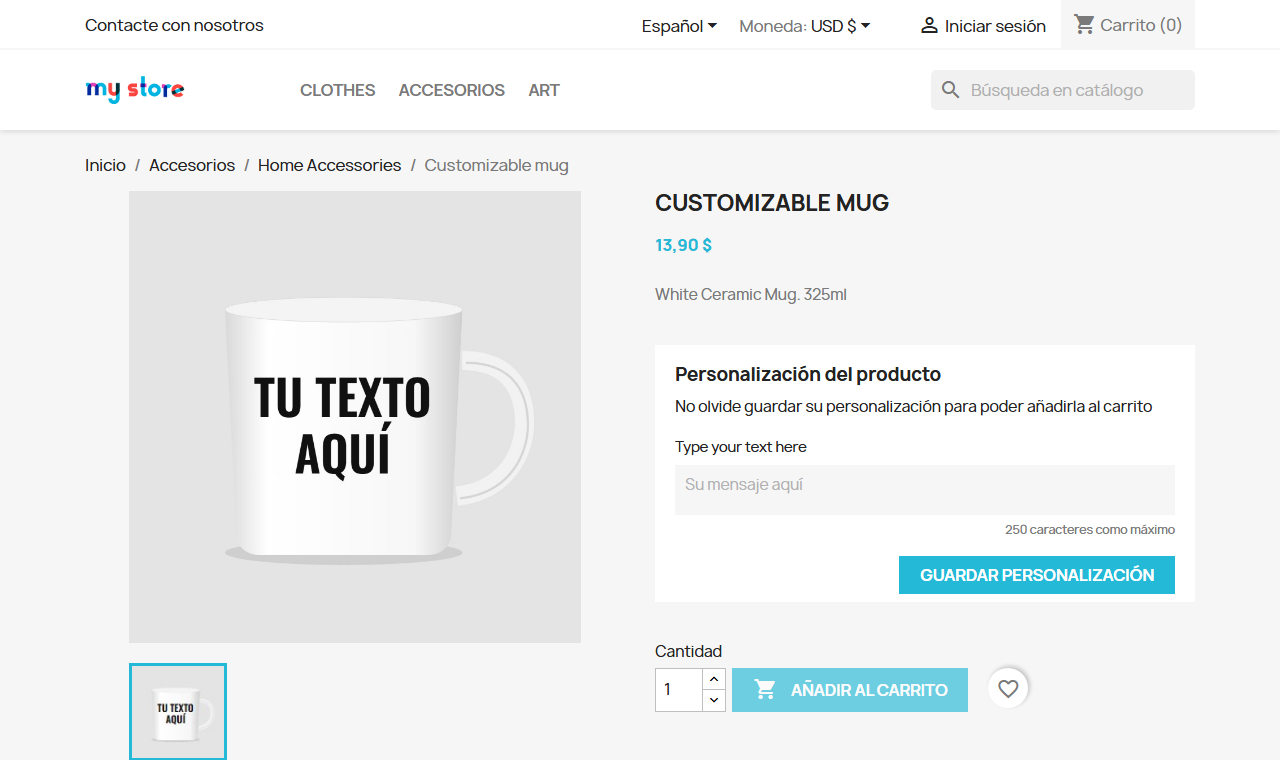Click the main mug product image
This screenshot has width=1280, height=760.
(x=355, y=417)
